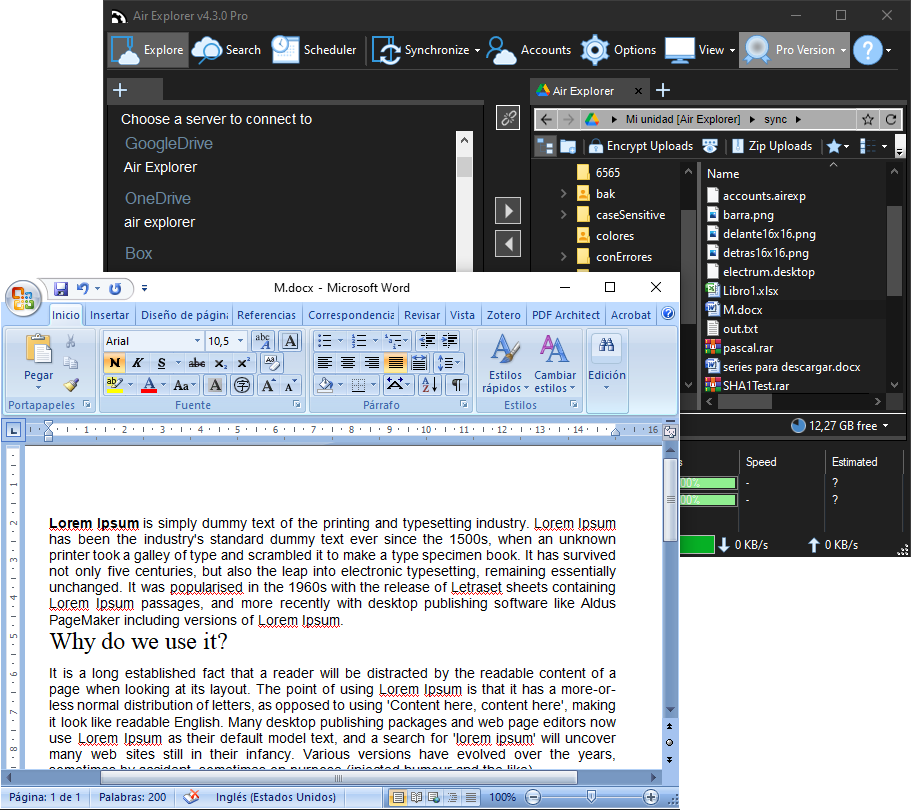Expand the bak folder in tree

pyautogui.click(x=563, y=193)
